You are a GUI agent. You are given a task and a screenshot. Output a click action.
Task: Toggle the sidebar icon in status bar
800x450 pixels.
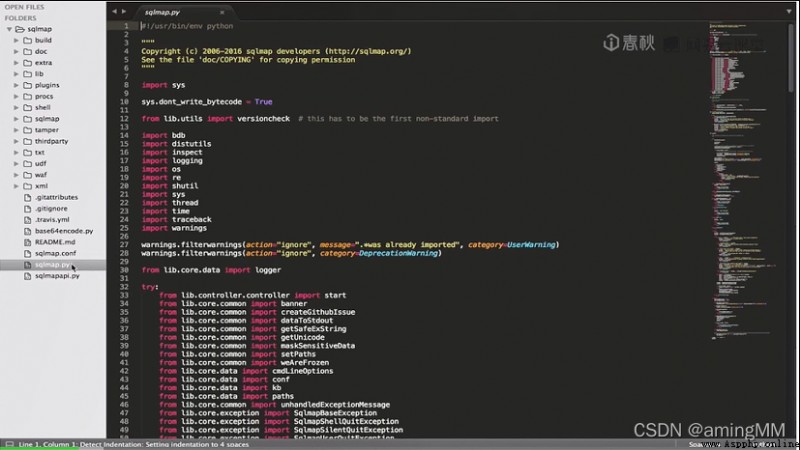tap(10, 445)
